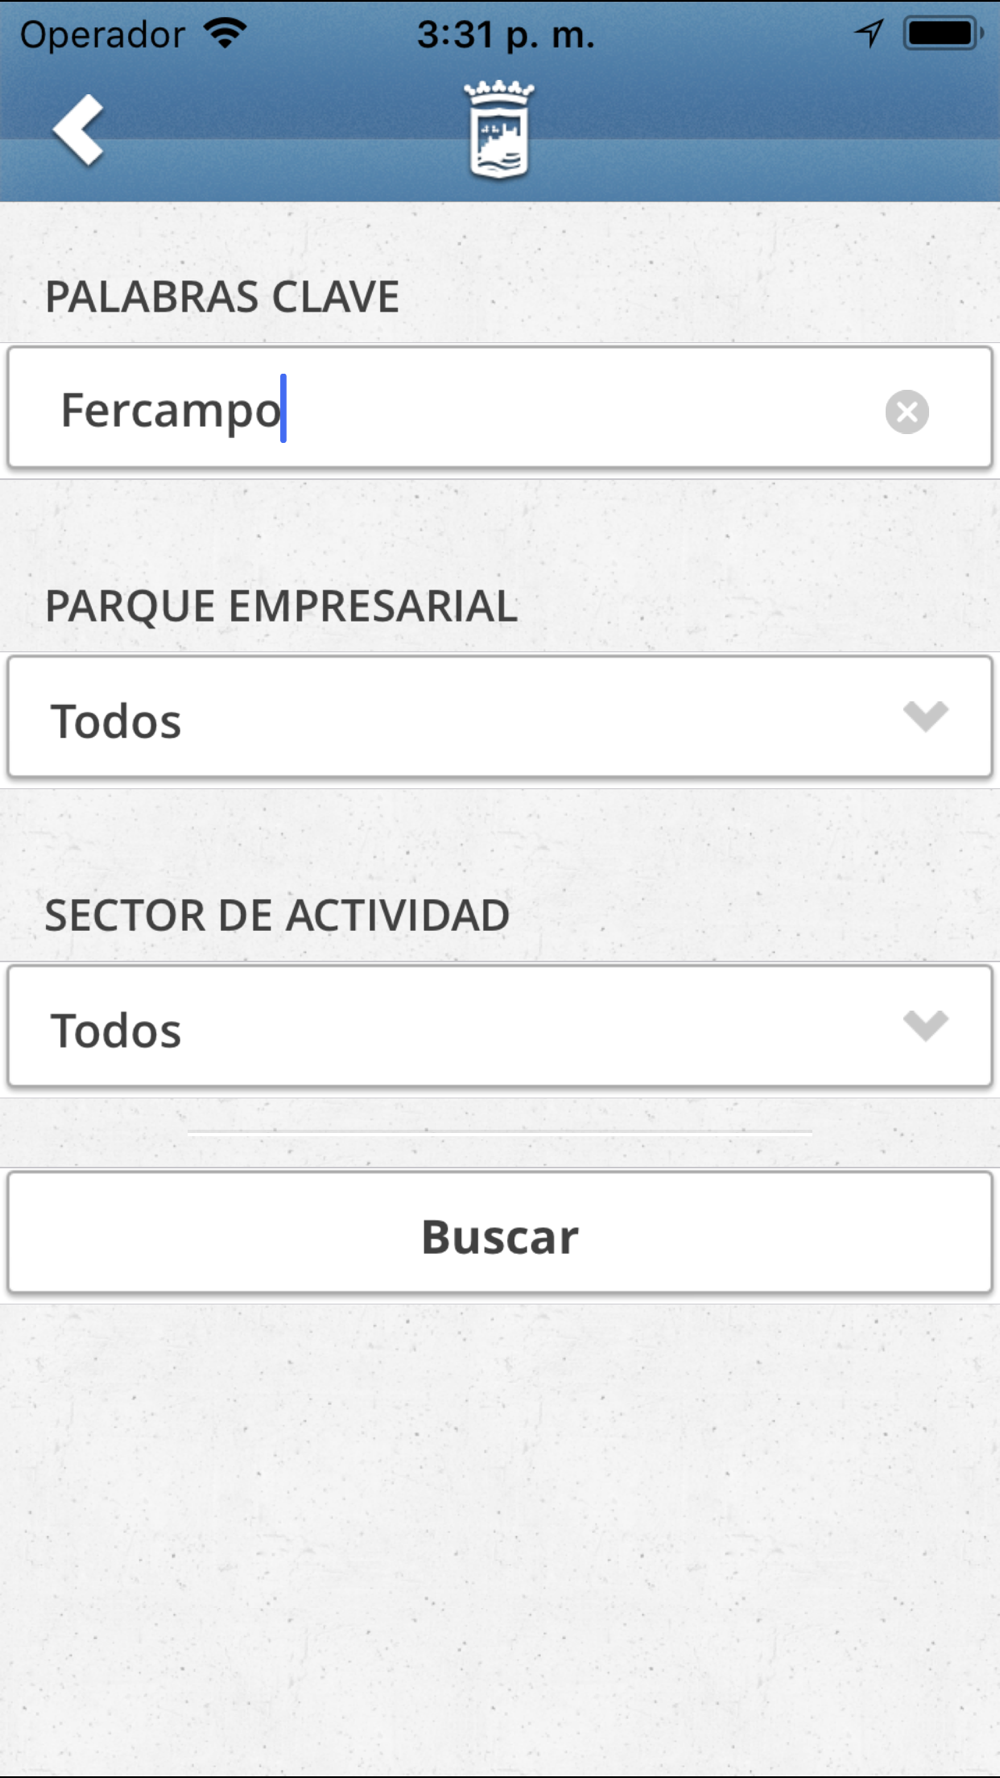Tap the Wi-Fi status icon
The height and width of the screenshot is (1778, 1000).
[225, 33]
